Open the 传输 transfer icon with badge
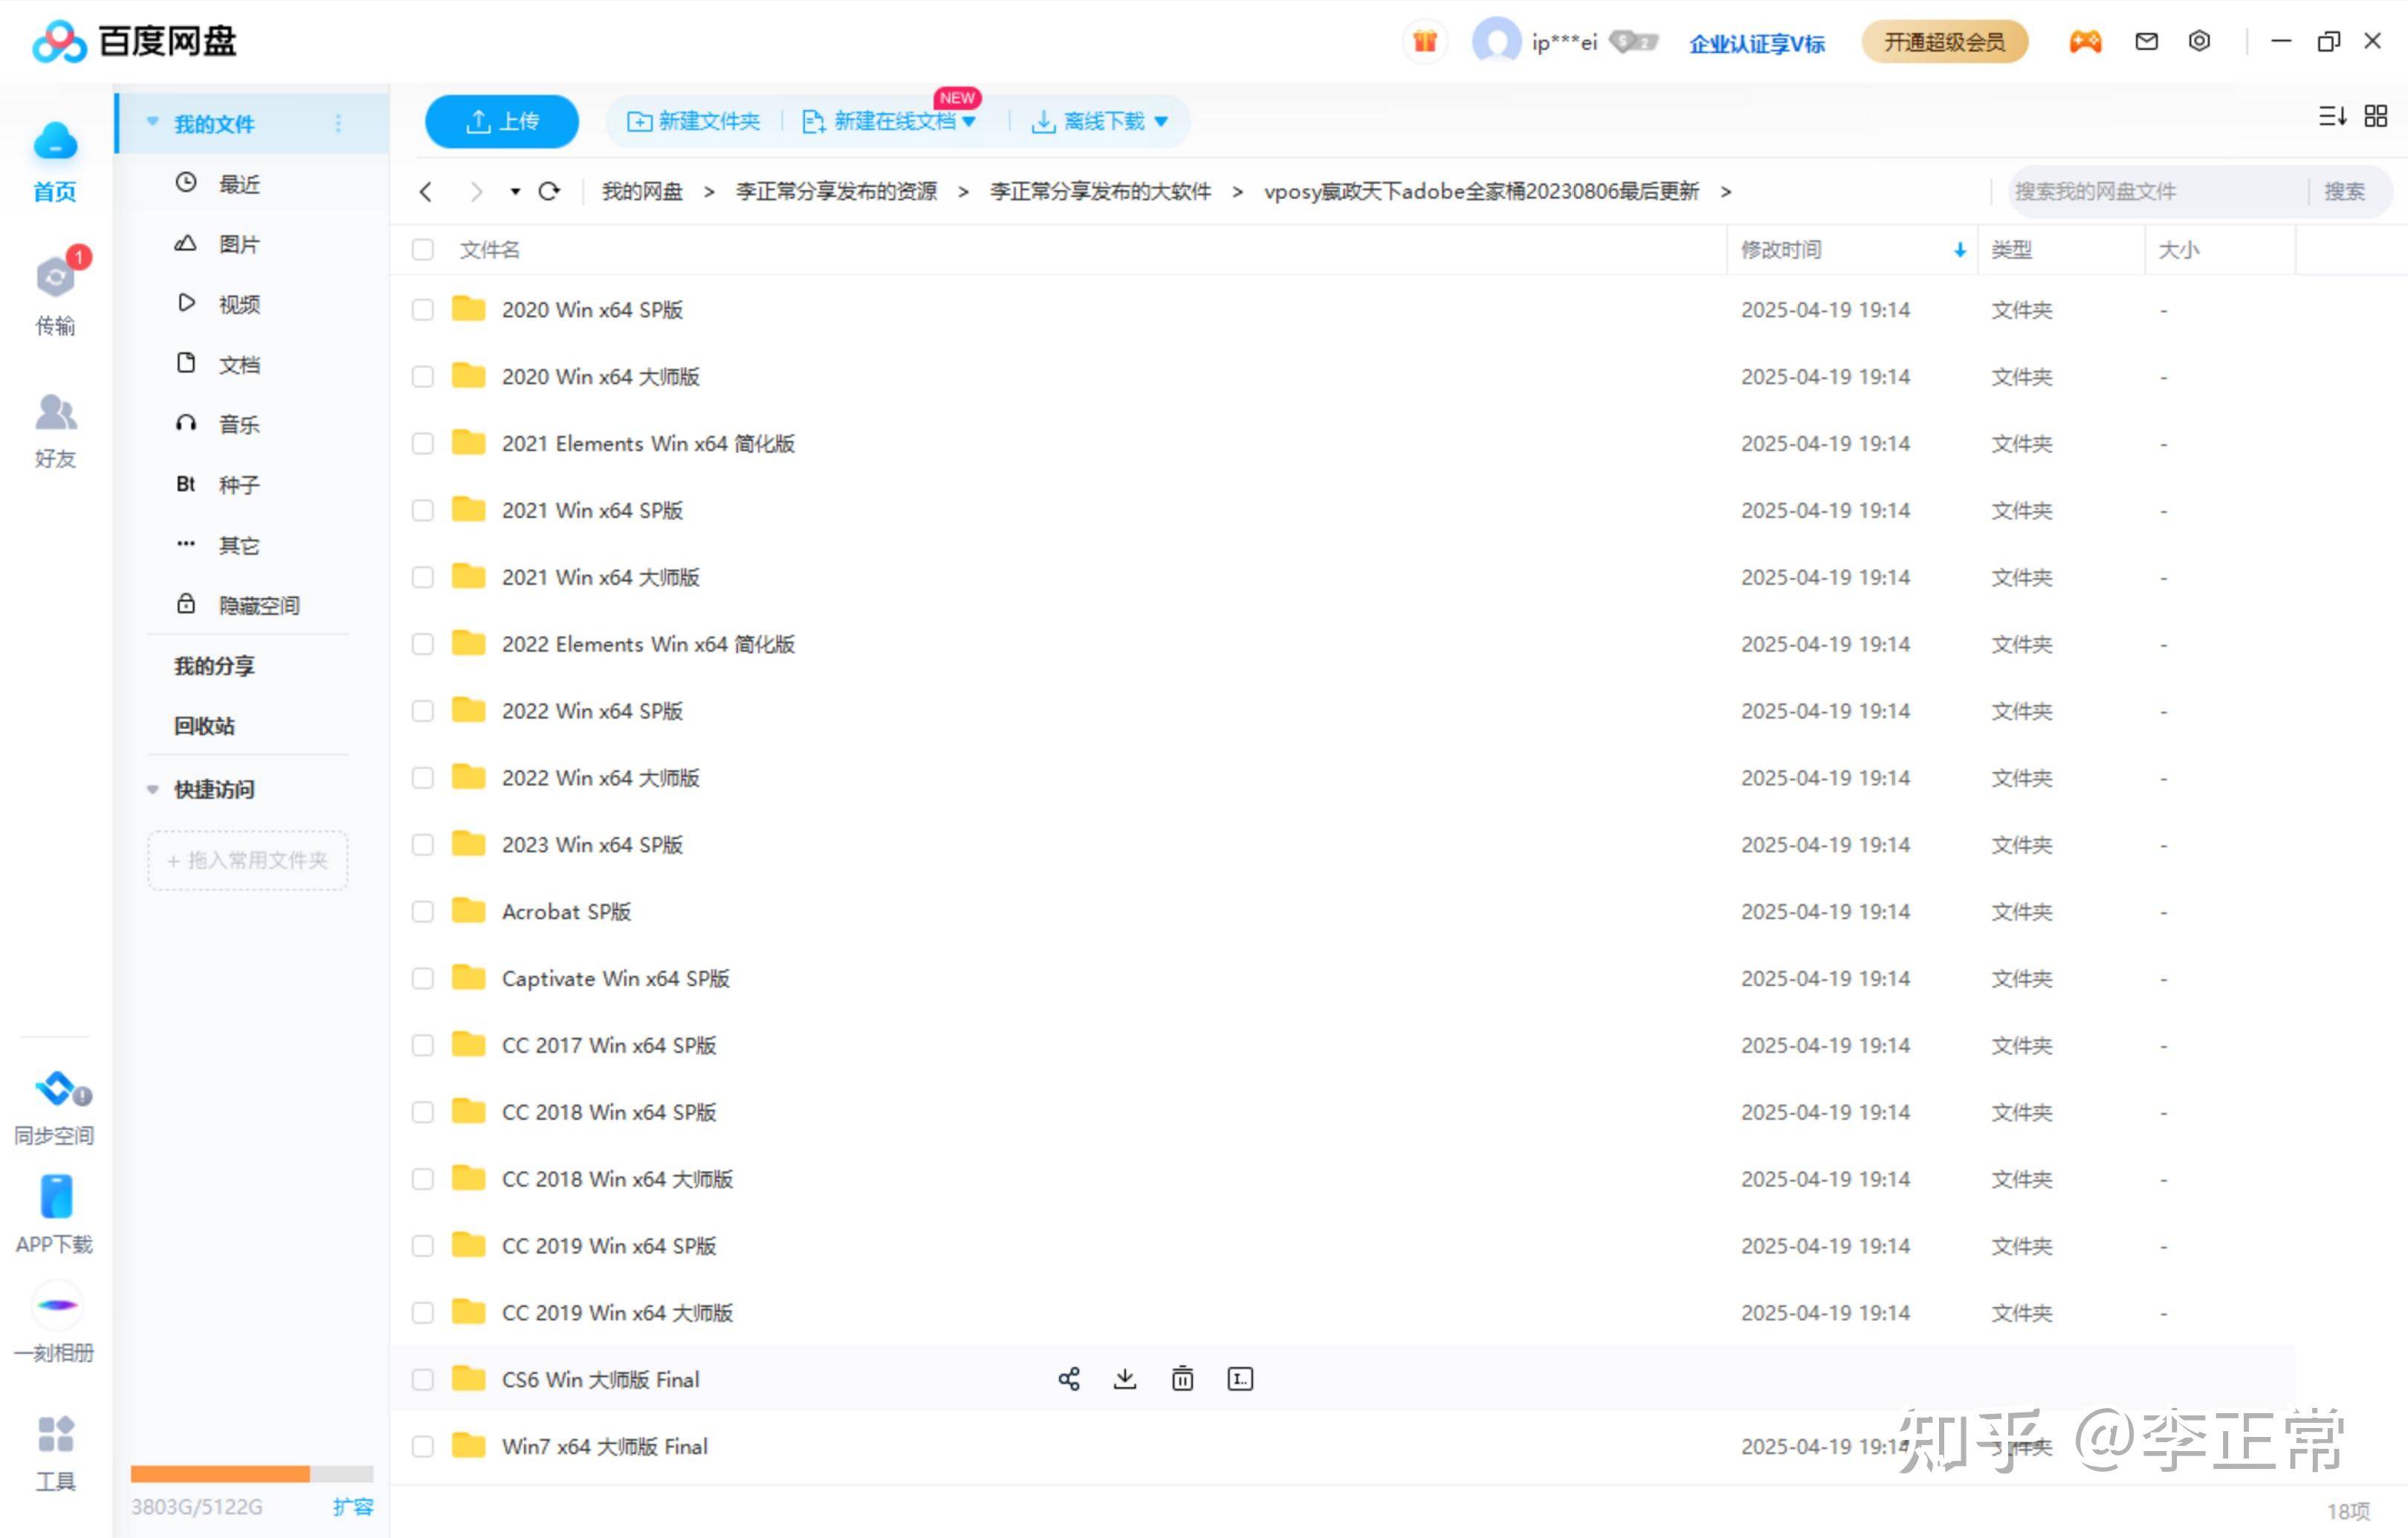2408x1538 pixels. 56,275
